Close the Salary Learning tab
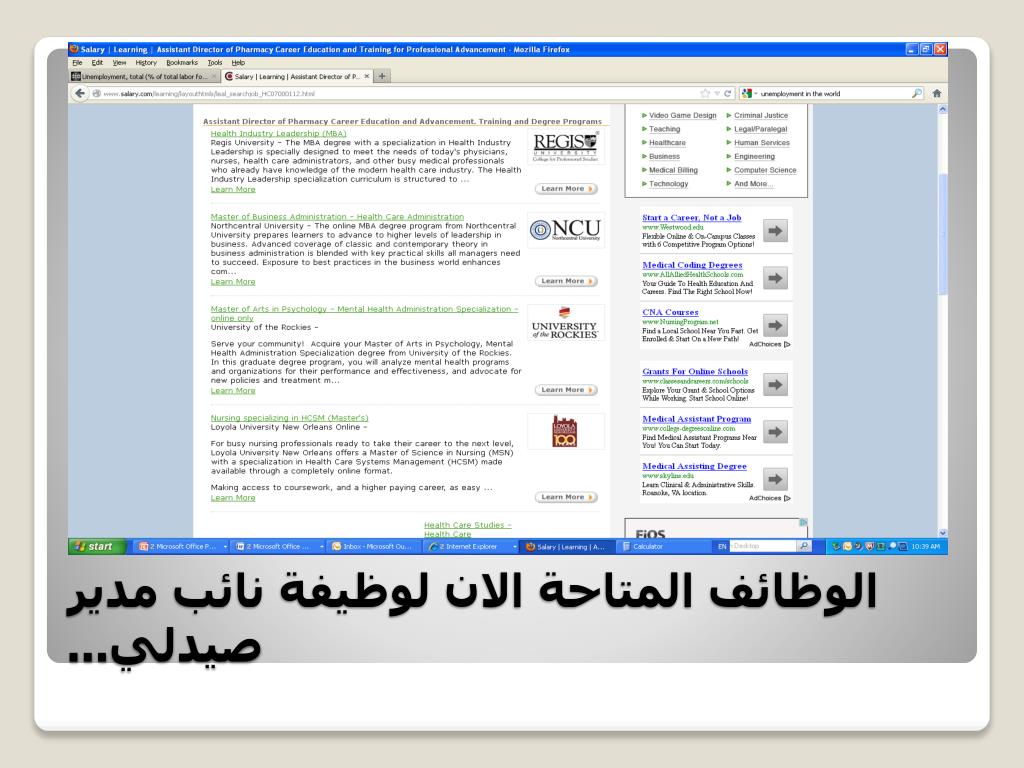1024x768 pixels. (367, 76)
